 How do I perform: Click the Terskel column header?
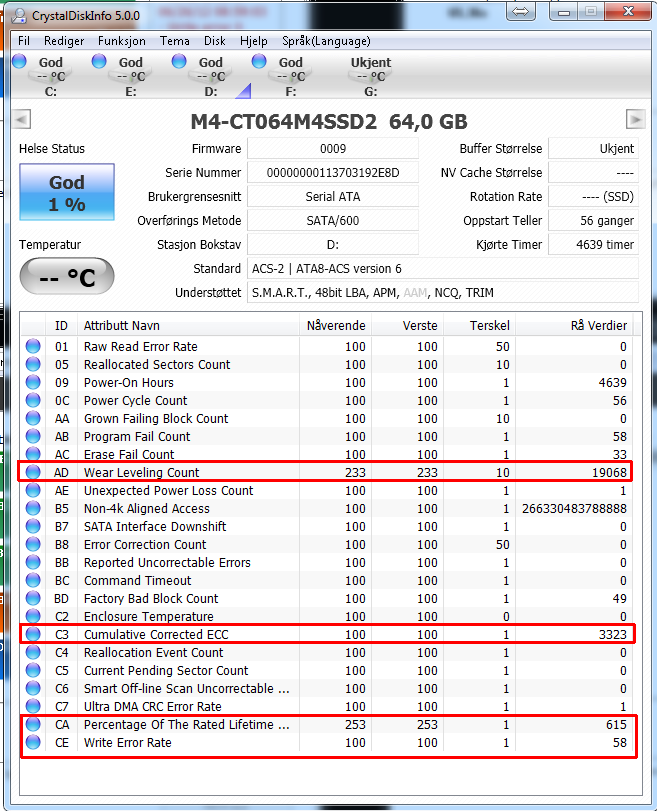(x=480, y=325)
